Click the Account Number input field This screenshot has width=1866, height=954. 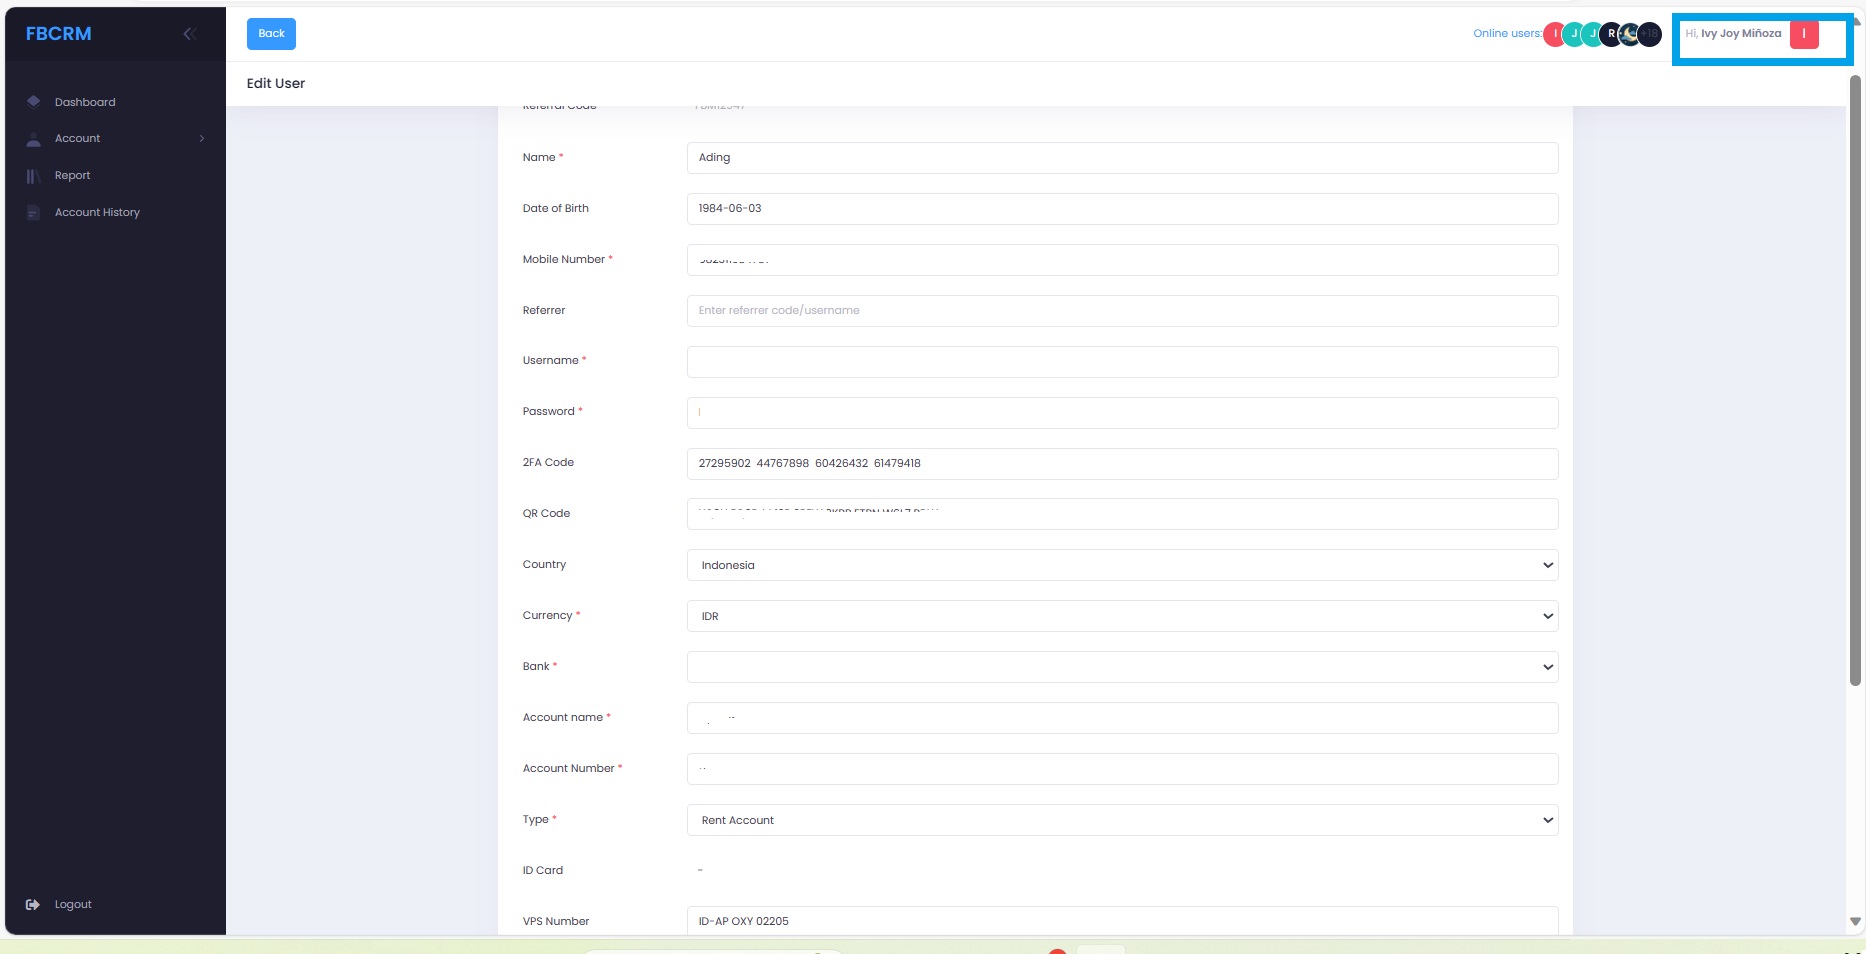(x=1122, y=769)
